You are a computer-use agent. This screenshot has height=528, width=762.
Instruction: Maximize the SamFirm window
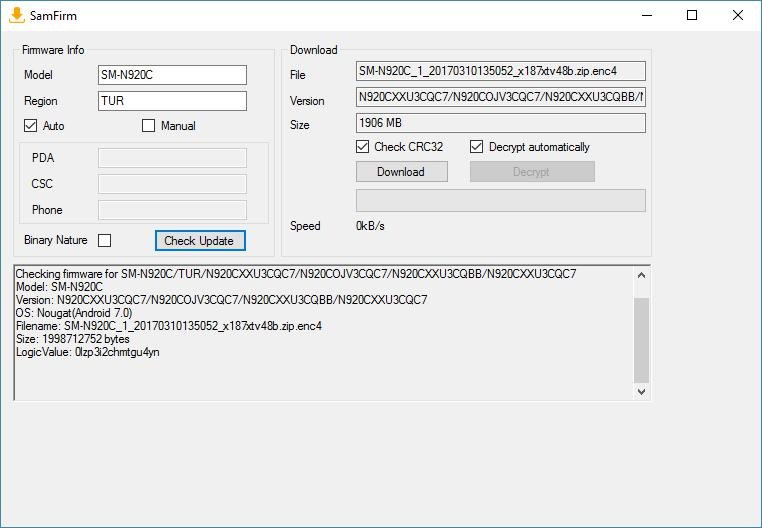click(692, 15)
